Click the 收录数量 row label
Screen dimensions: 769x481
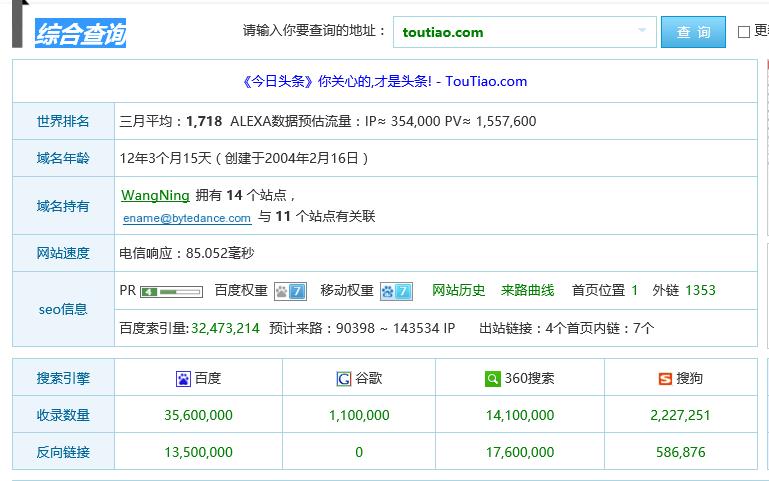pos(63,415)
